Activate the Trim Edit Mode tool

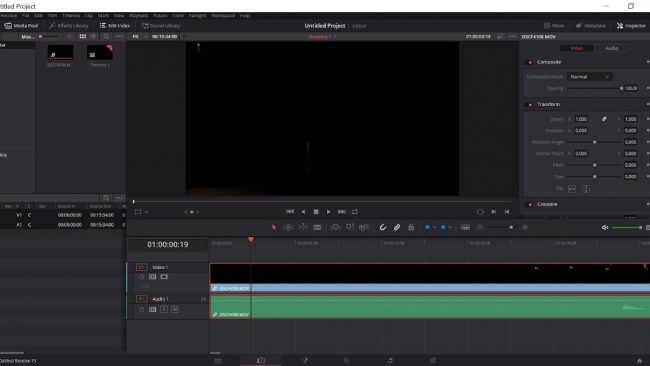289,227
